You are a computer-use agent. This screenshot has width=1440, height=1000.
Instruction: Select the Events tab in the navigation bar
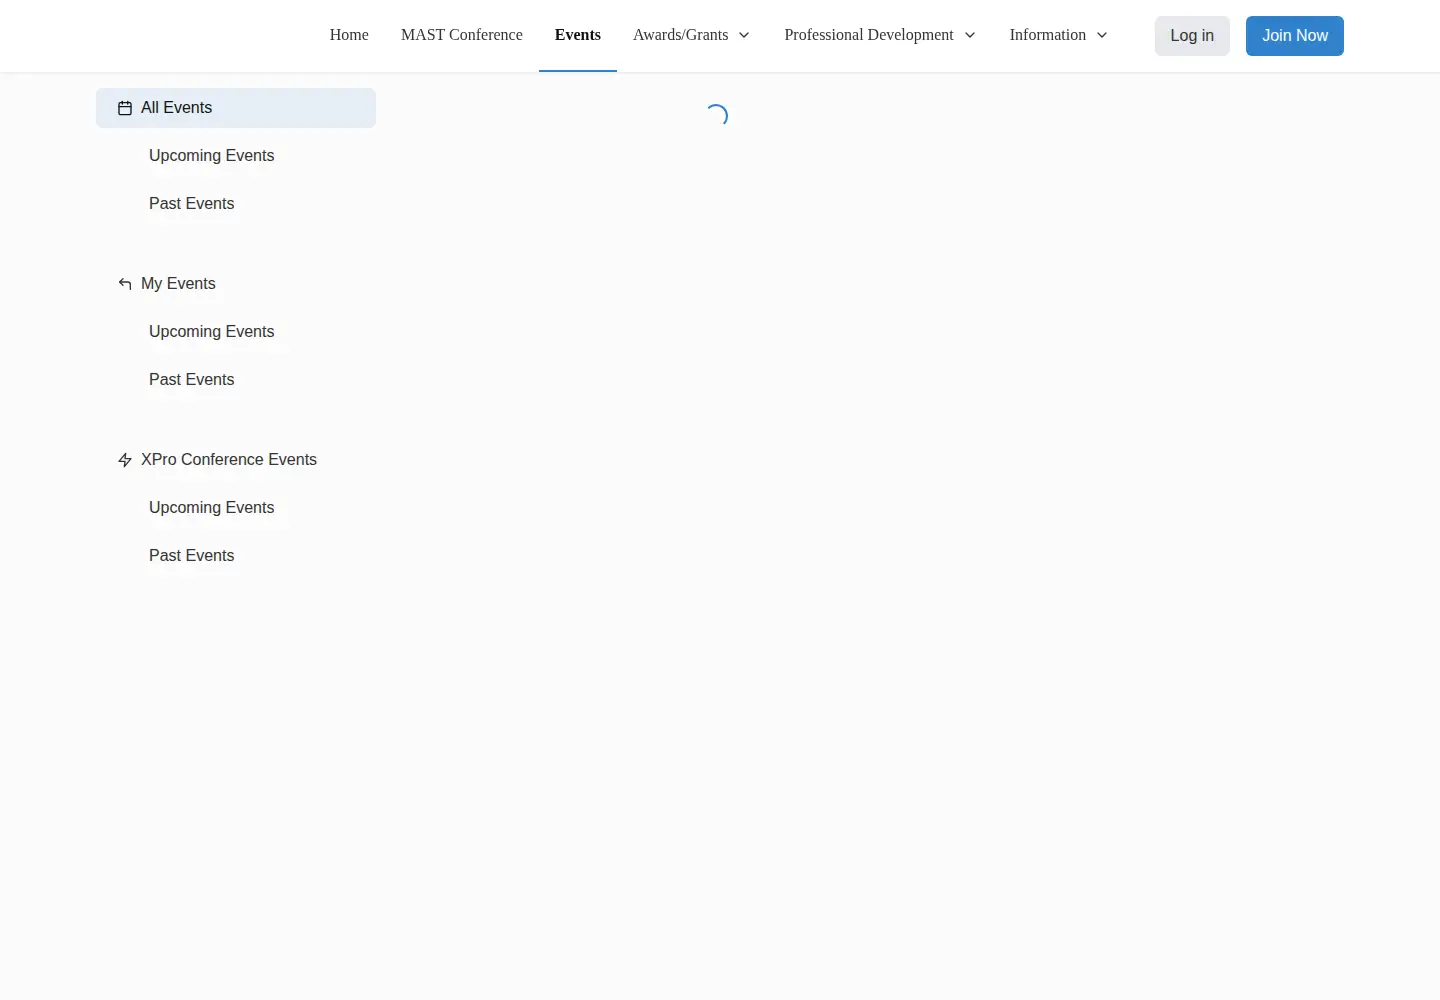pyautogui.click(x=578, y=35)
